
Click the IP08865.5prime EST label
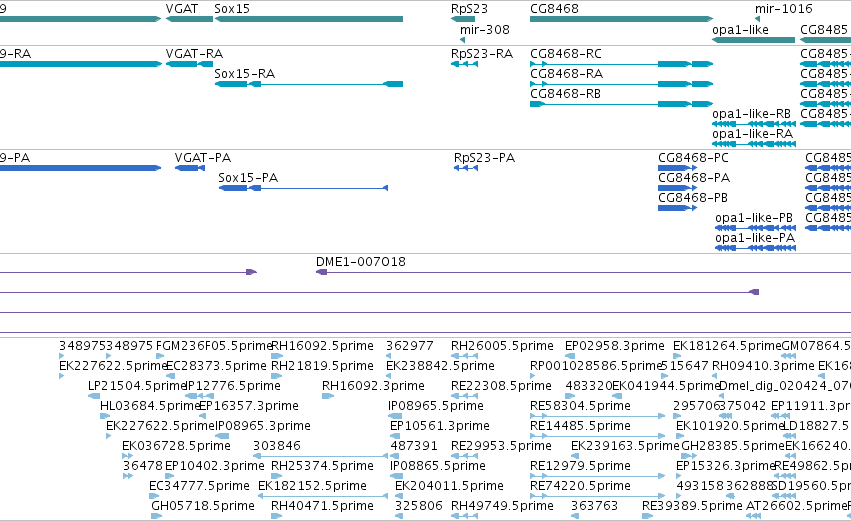tap(437, 467)
